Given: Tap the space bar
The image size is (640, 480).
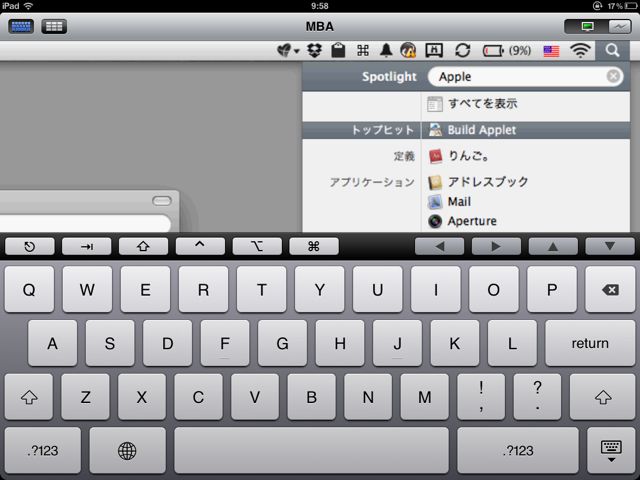Looking at the screenshot, I should click(x=311, y=451).
